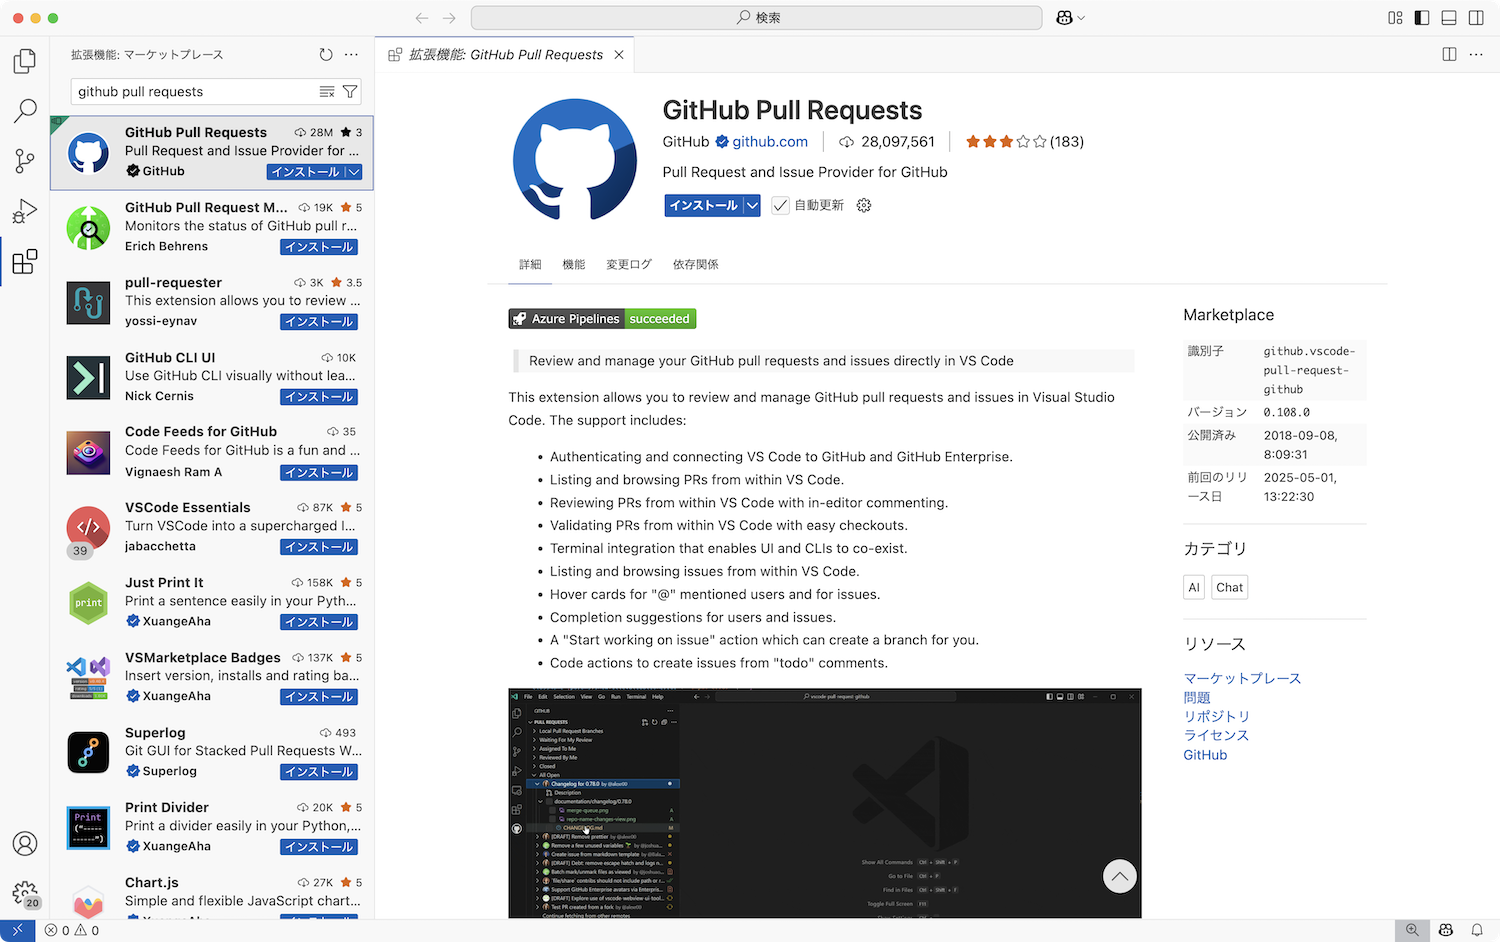Image resolution: width=1500 pixels, height=942 pixels.
Task: Install the Just Print It extension
Action: (x=320, y=622)
